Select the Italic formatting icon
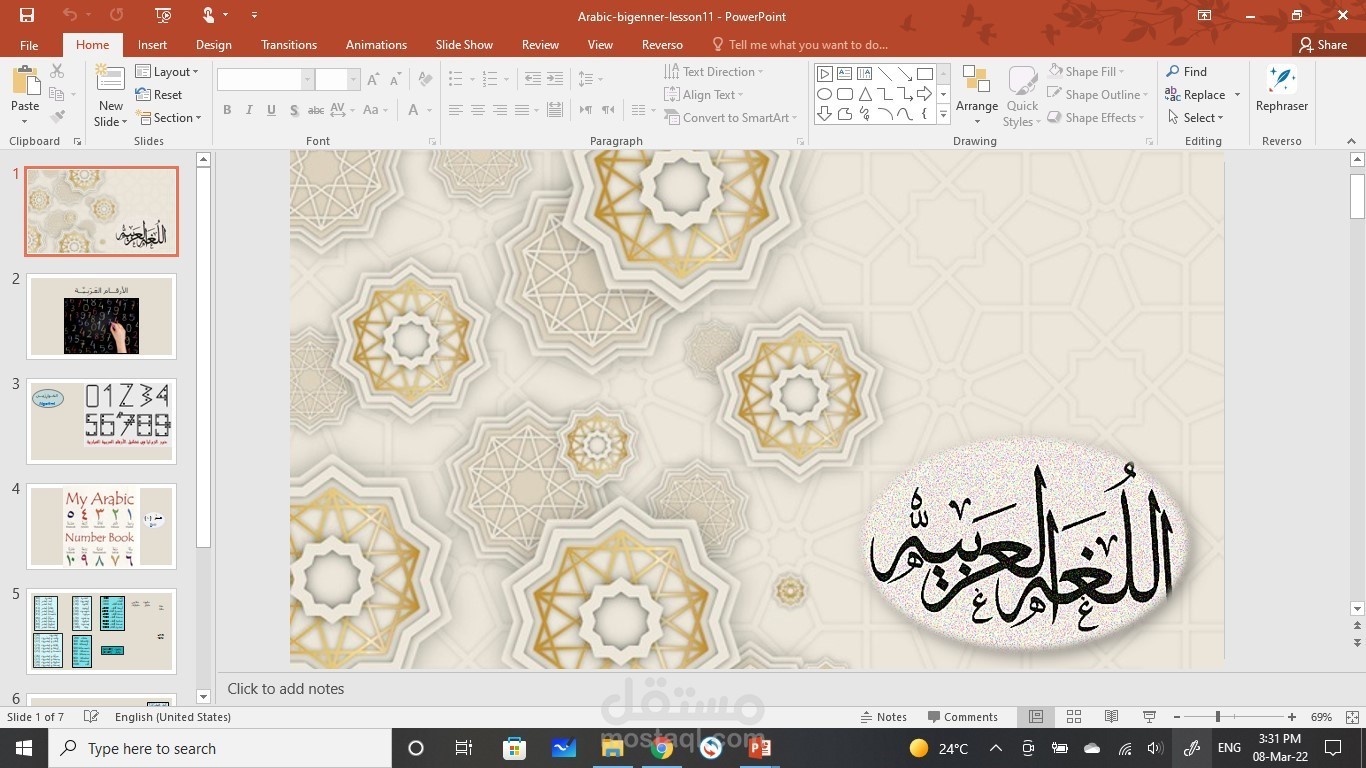1366x768 pixels. click(x=248, y=110)
